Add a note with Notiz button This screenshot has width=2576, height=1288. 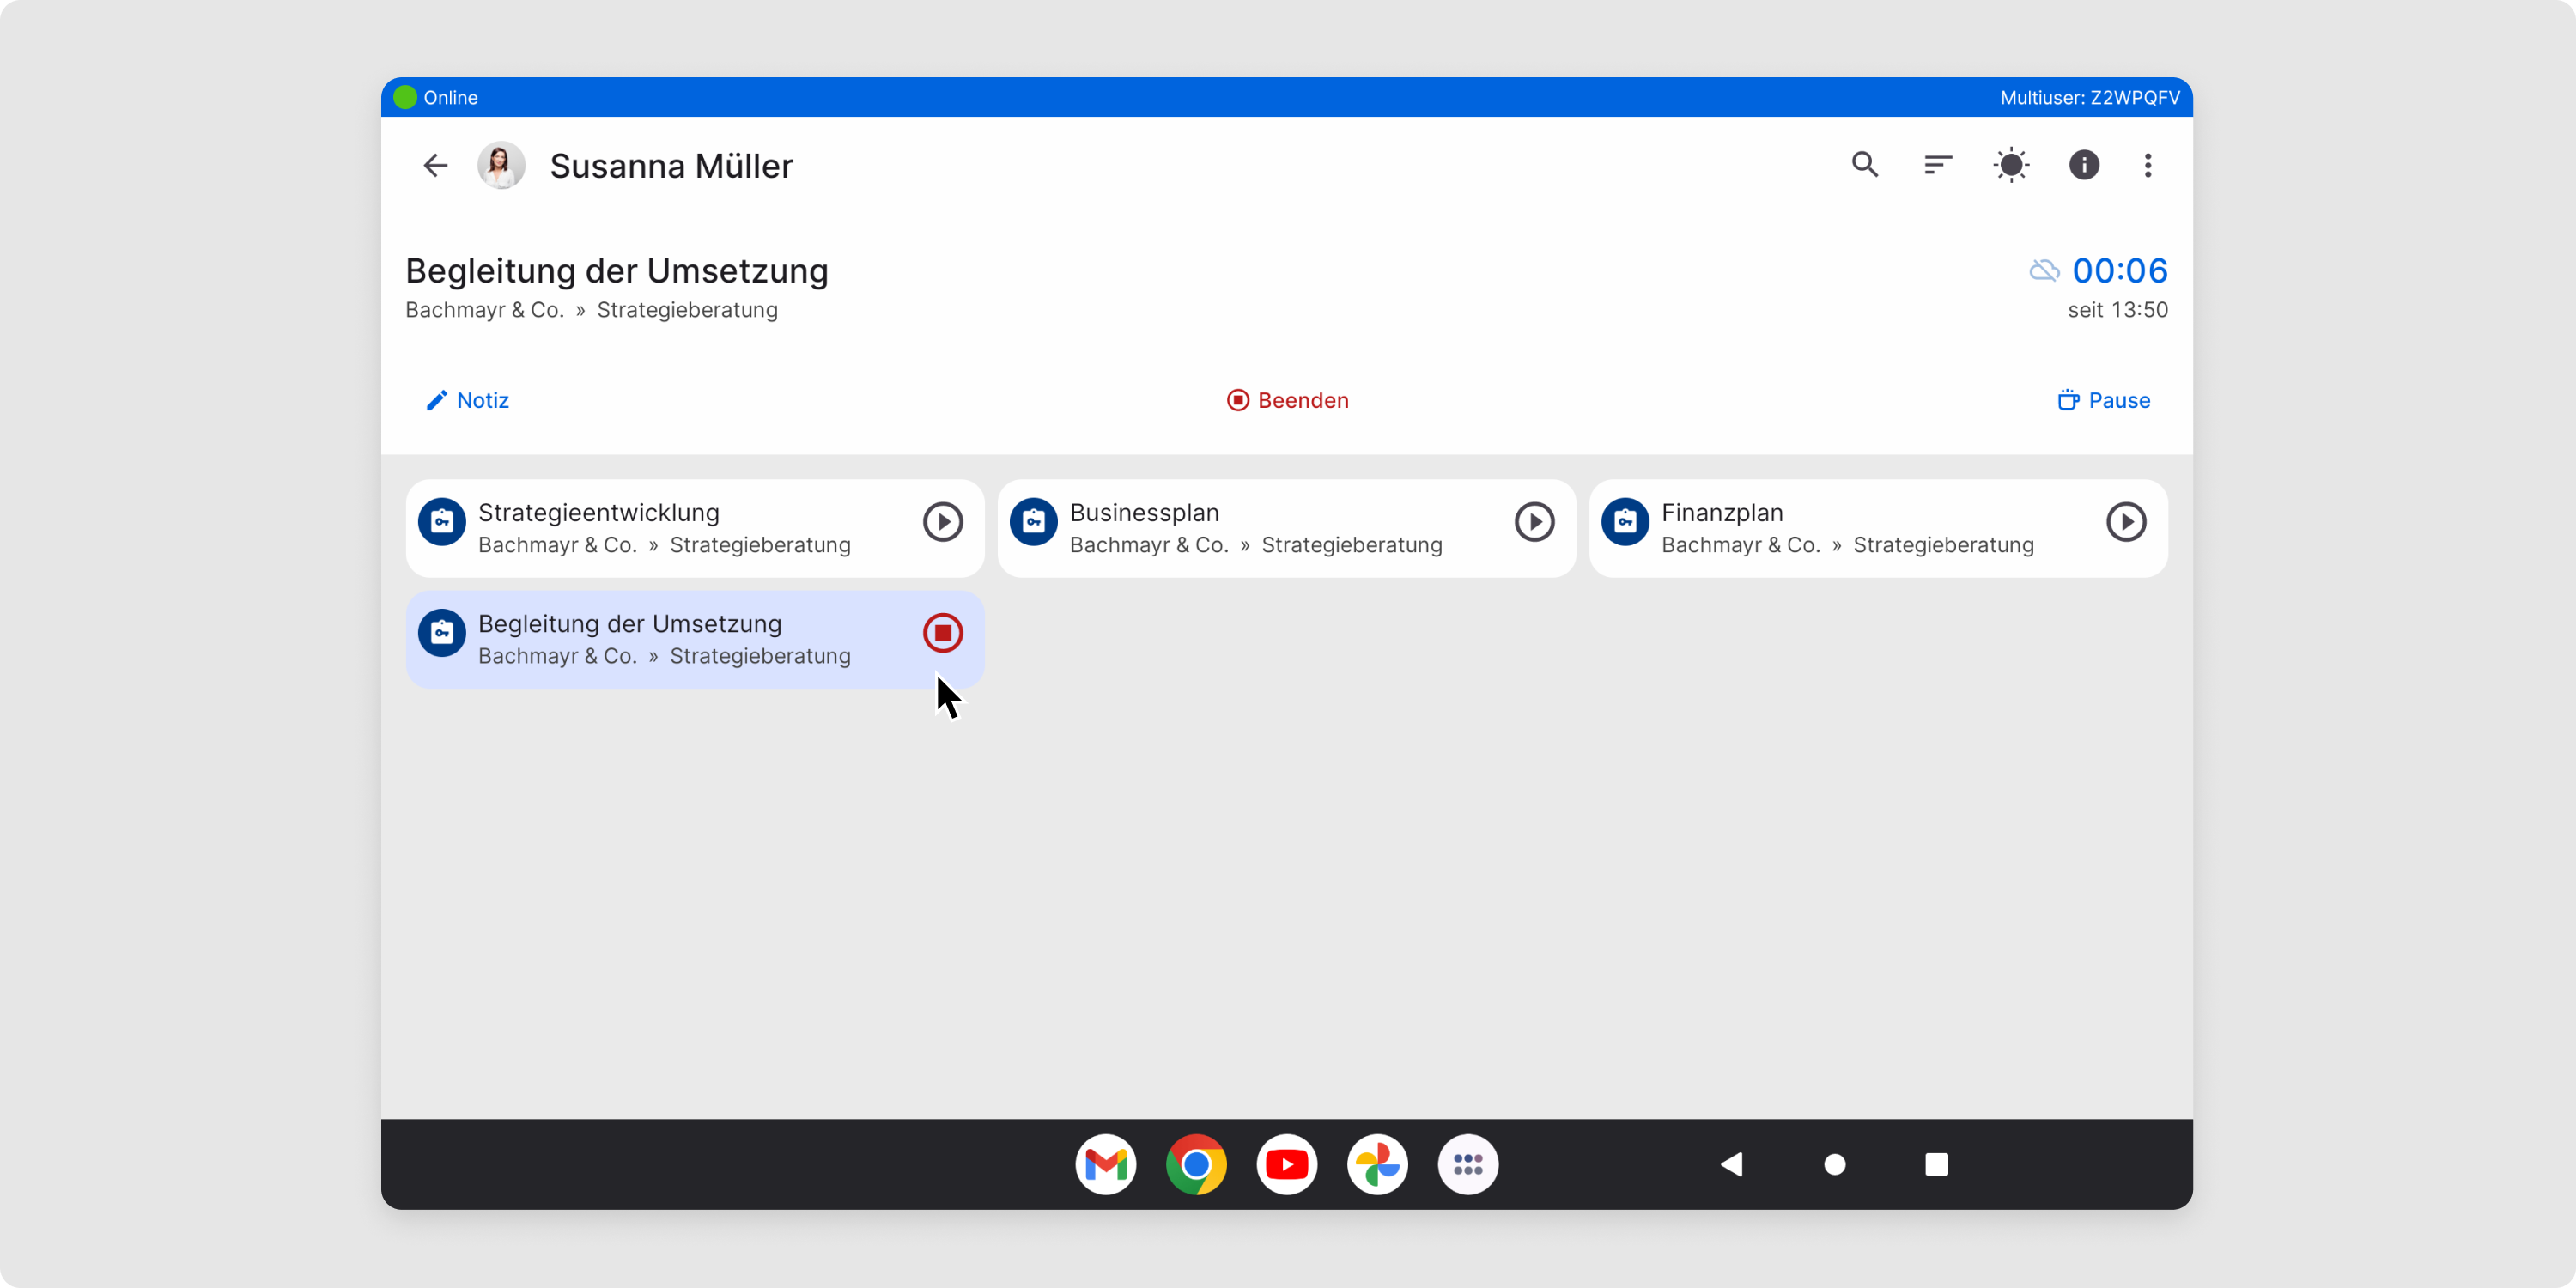click(x=468, y=400)
